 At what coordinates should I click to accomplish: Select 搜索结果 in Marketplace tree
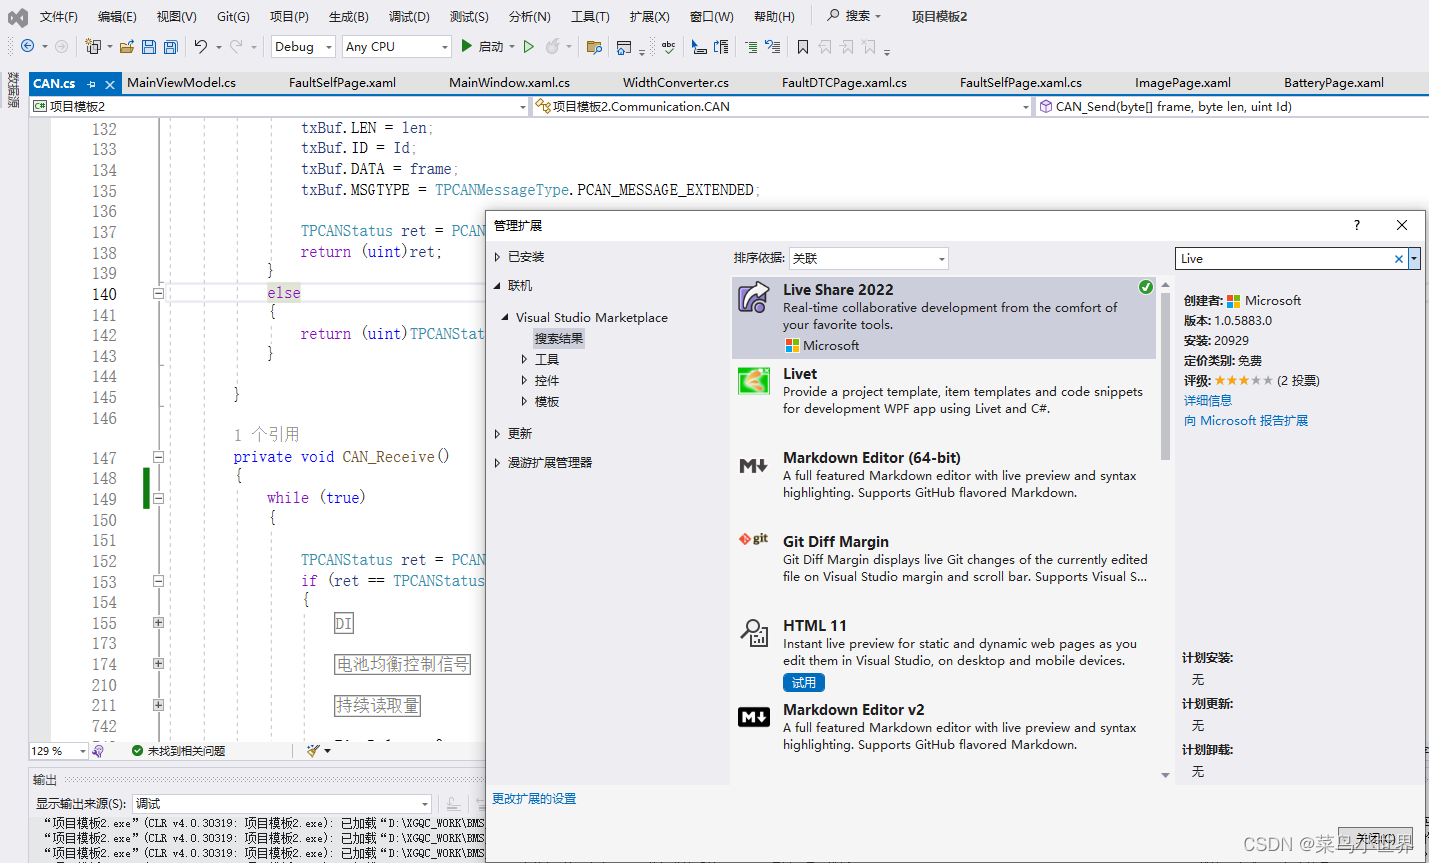pyautogui.click(x=559, y=338)
